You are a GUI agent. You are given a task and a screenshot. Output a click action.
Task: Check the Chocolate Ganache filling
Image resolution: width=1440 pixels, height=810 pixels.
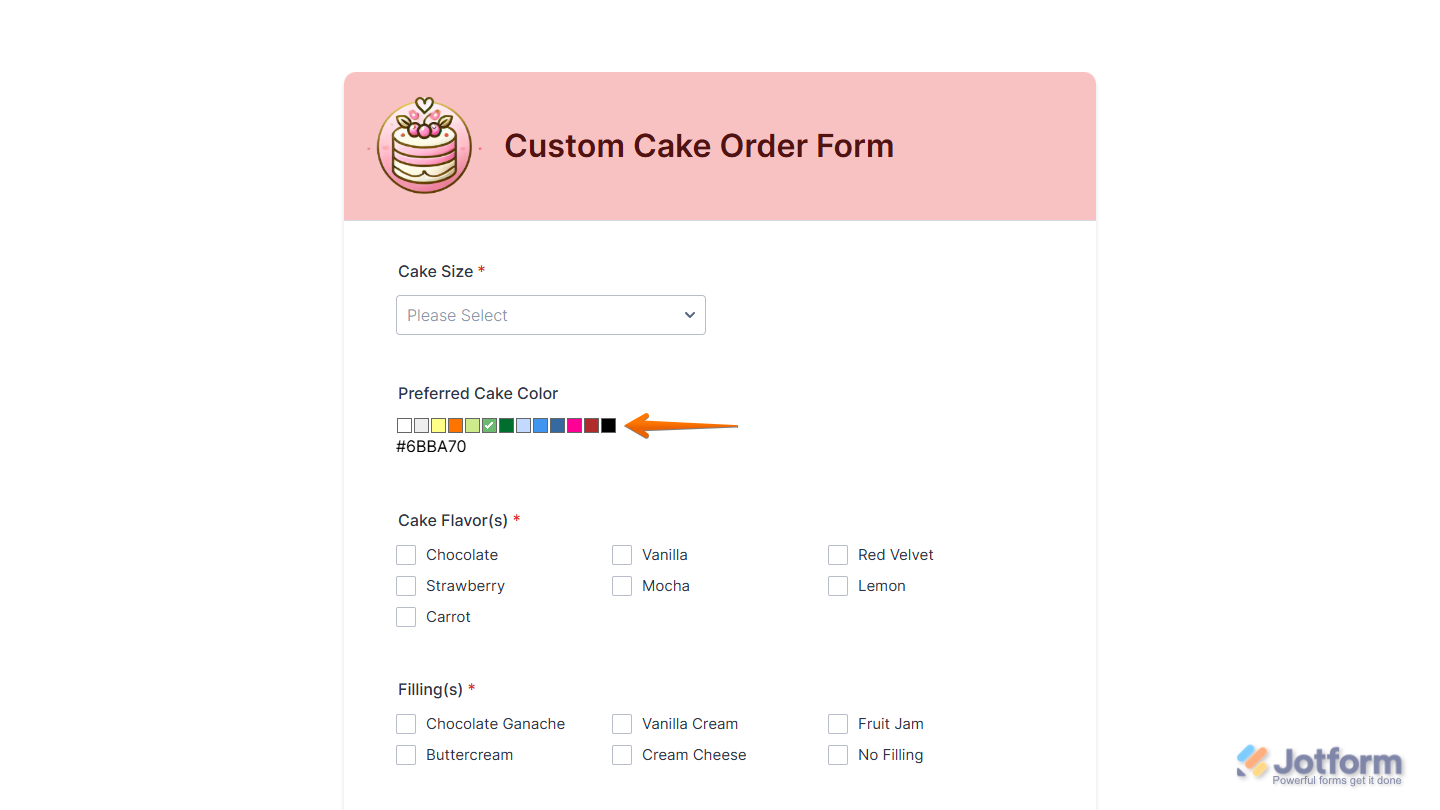click(x=406, y=723)
